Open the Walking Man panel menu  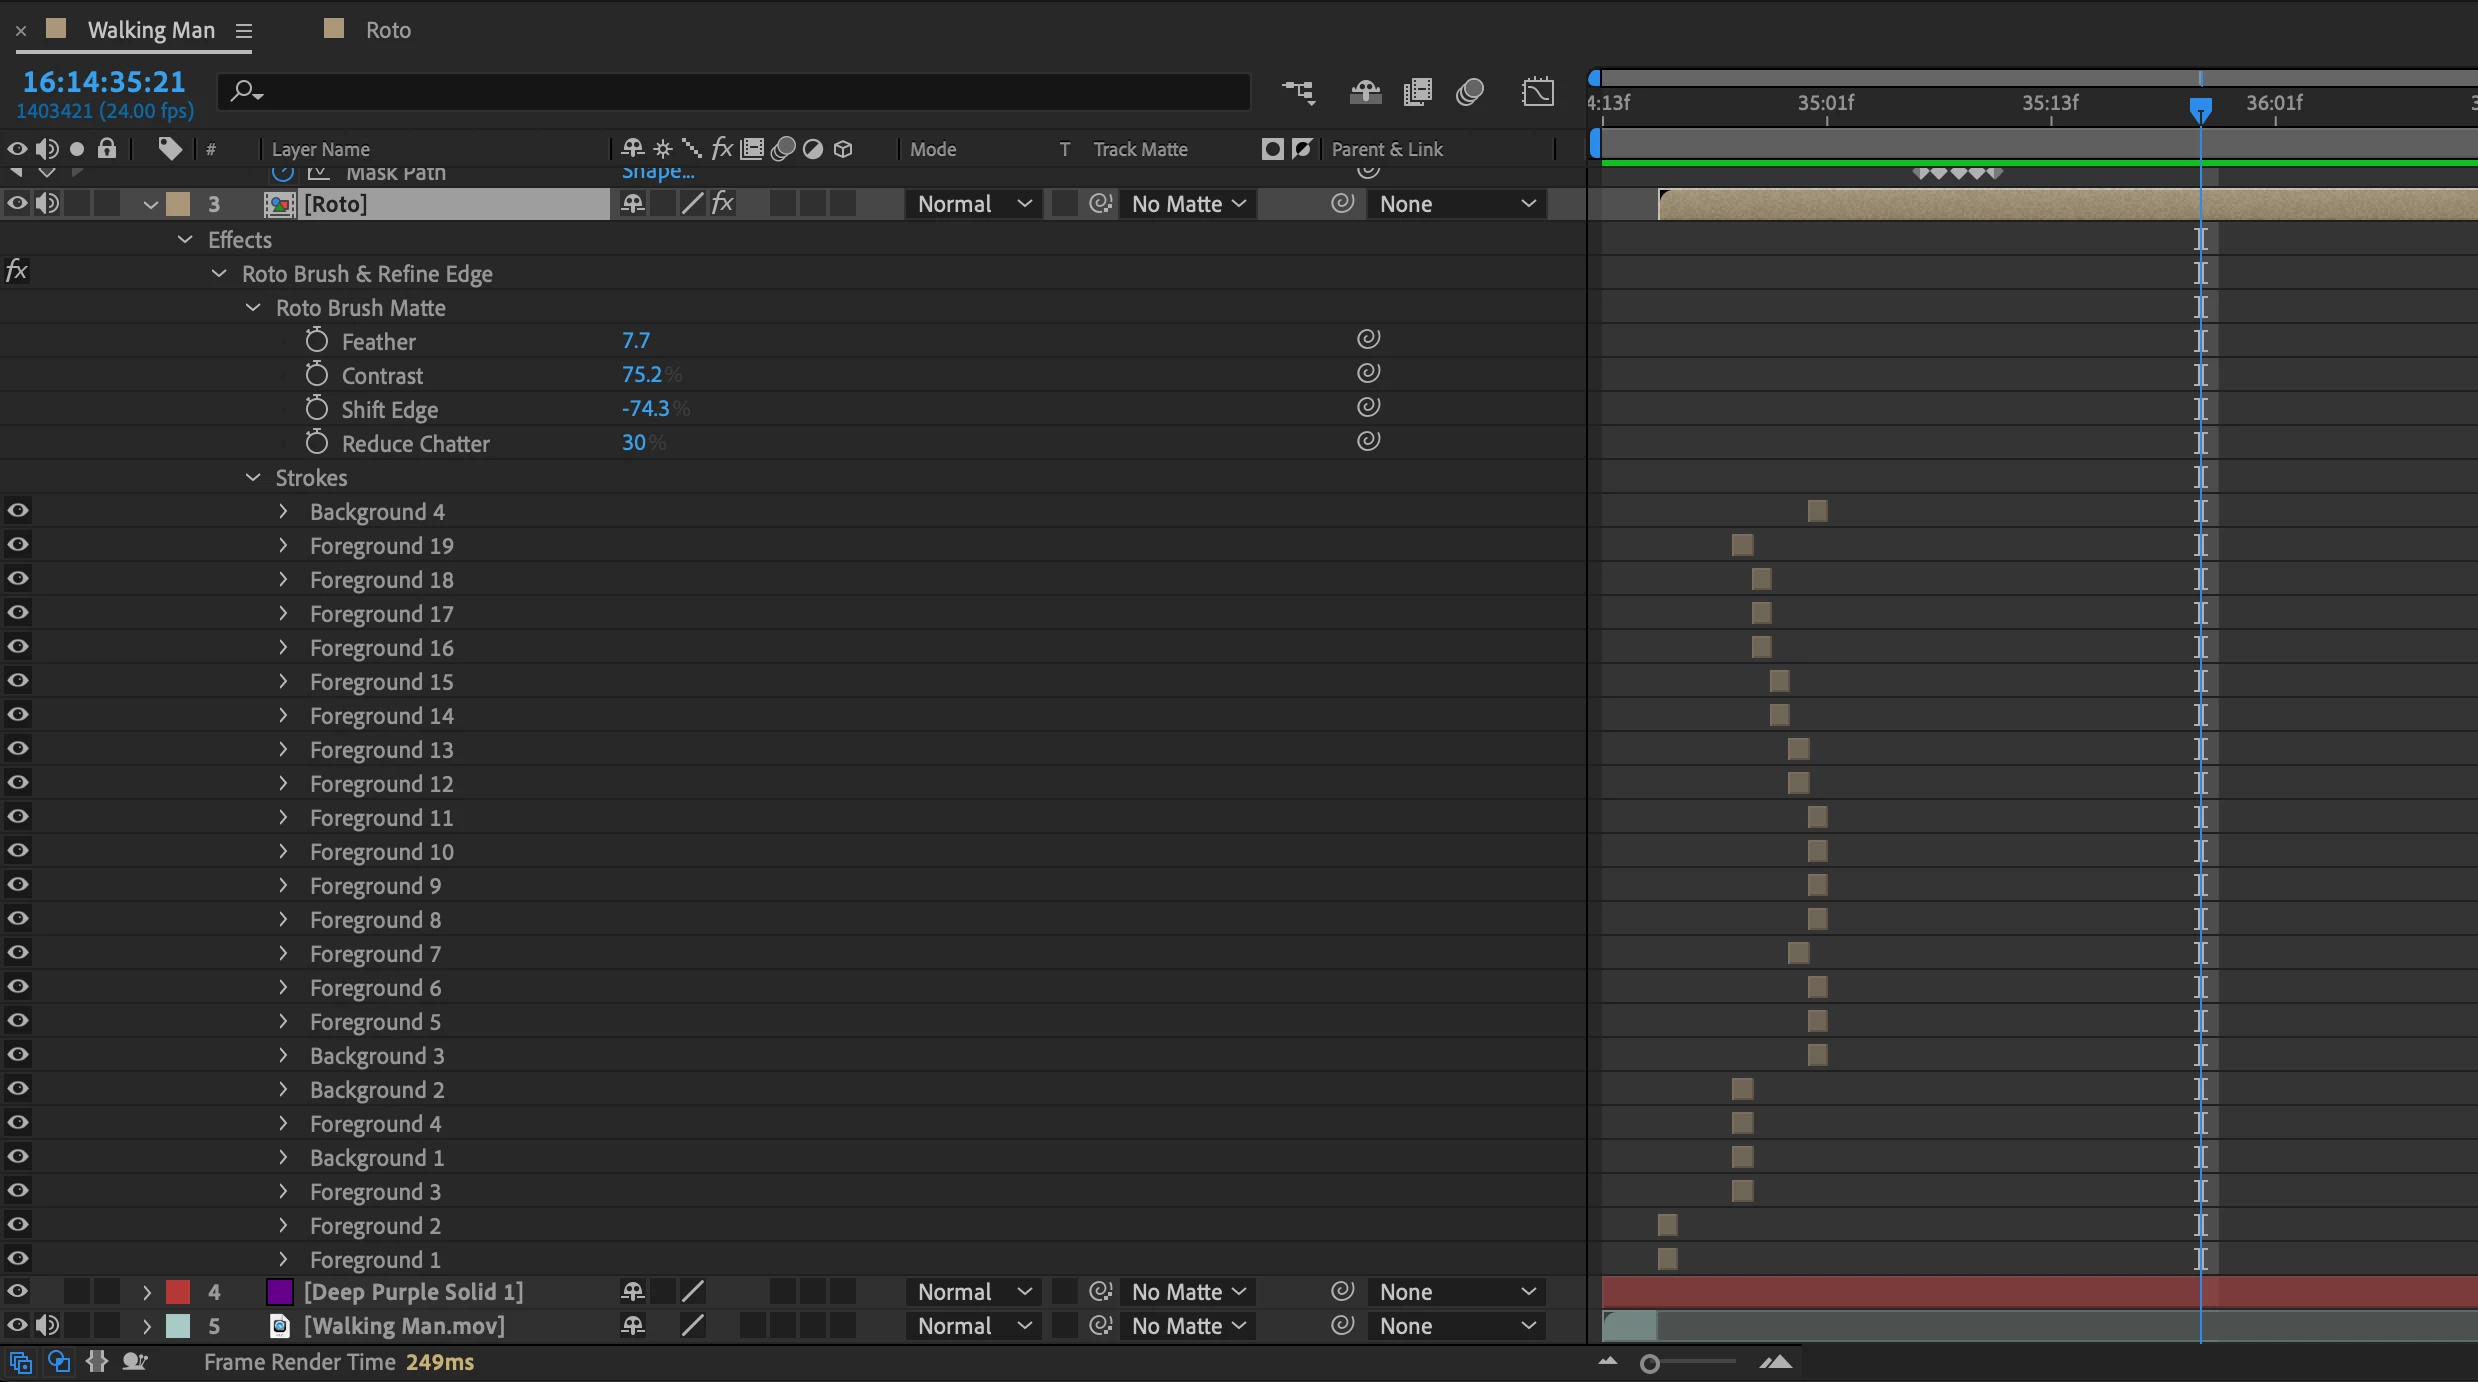[243, 31]
